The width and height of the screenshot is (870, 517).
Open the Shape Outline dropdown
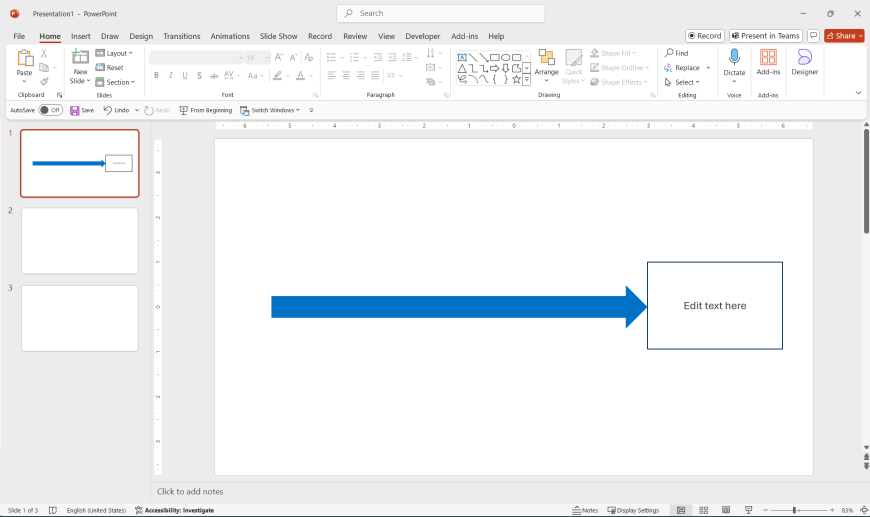pyautogui.click(x=619, y=68)
